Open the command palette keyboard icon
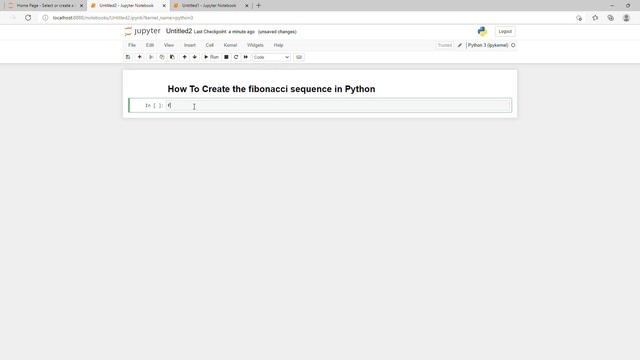The width and height of the screenshot is (640, 360). pyautogui.click(x=299, y=57)
